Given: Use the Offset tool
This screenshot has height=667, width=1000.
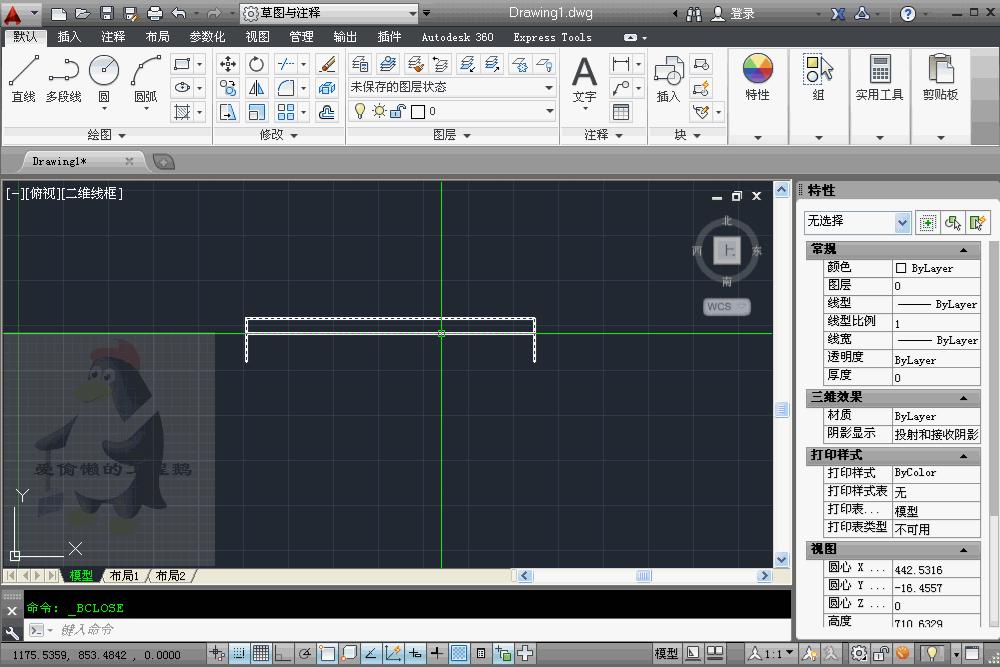Looking at the screenshot, I should tap(327, 112).
